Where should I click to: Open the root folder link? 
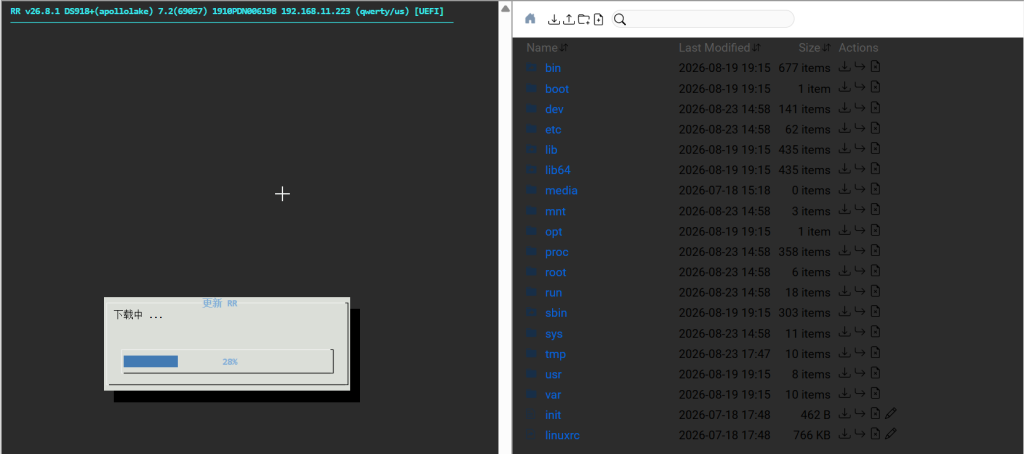555,272
